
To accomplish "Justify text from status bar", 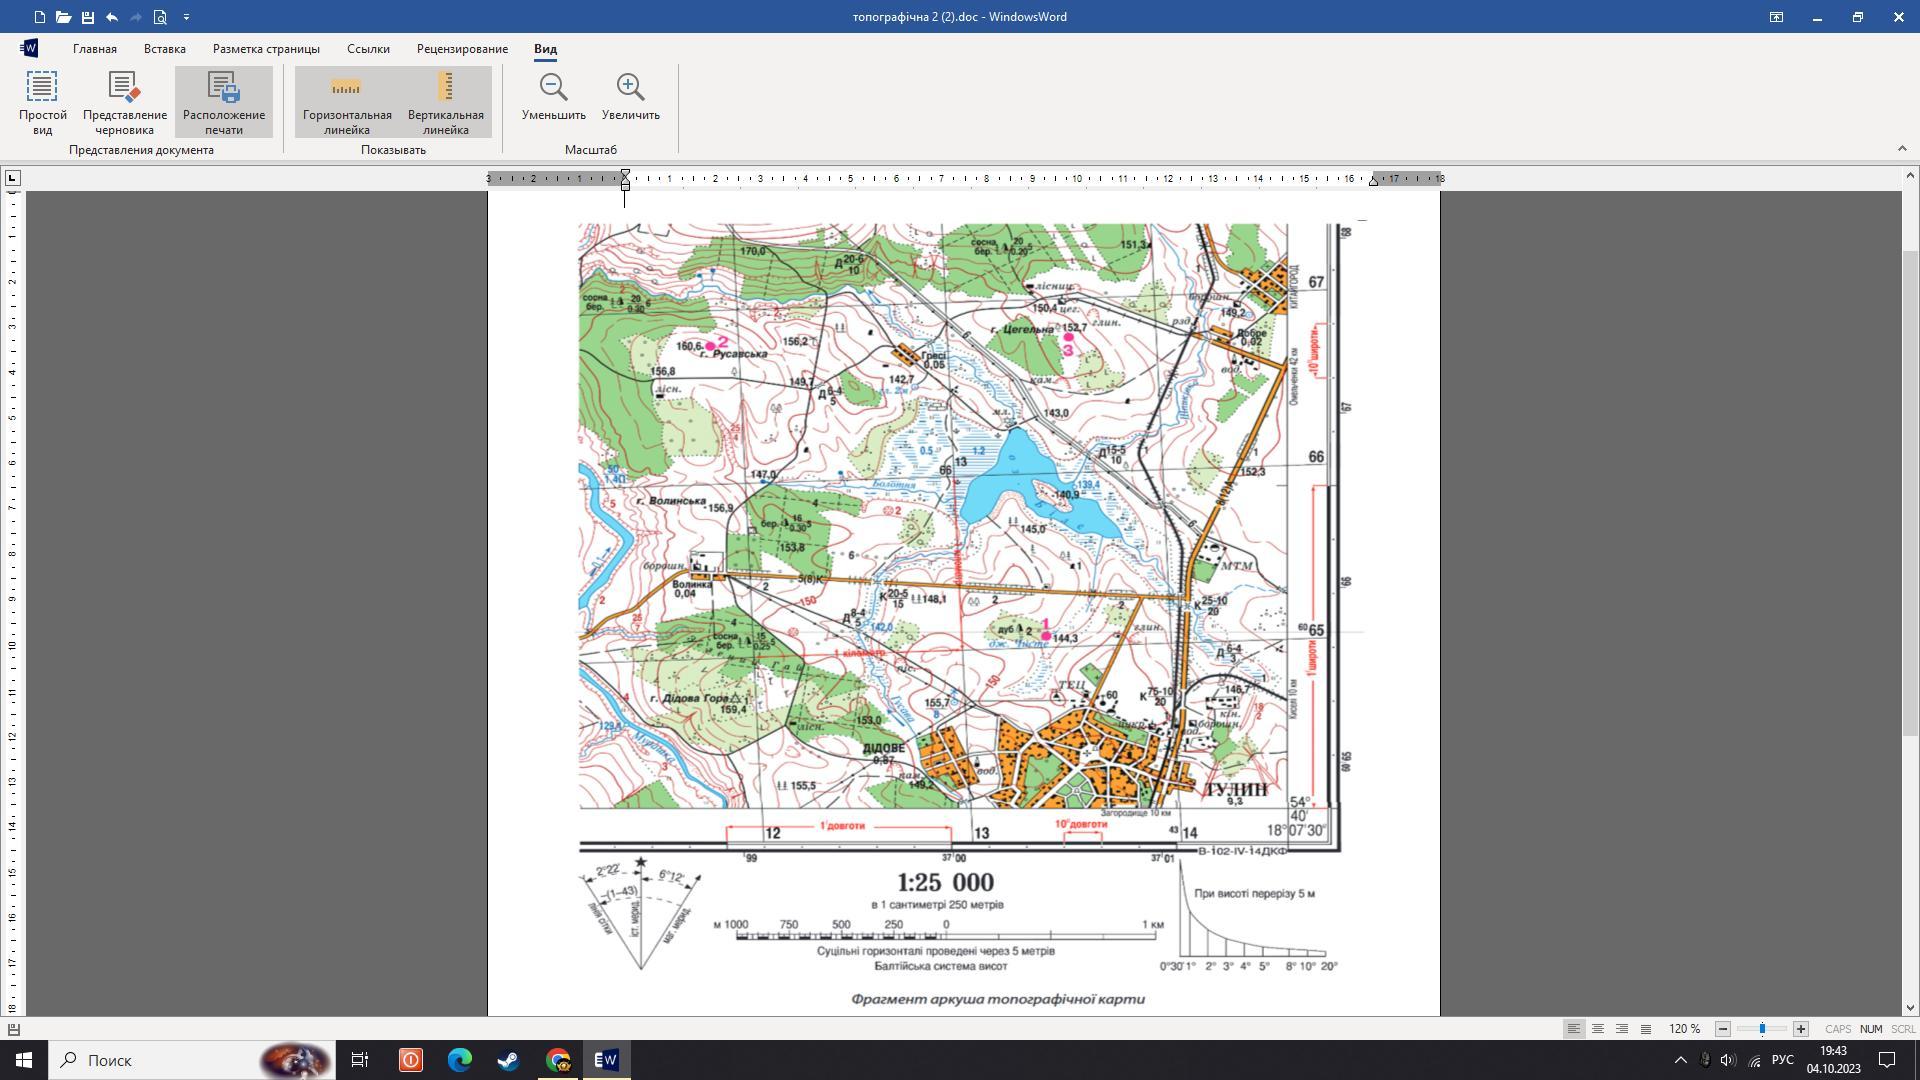I will point(1646,1029).
